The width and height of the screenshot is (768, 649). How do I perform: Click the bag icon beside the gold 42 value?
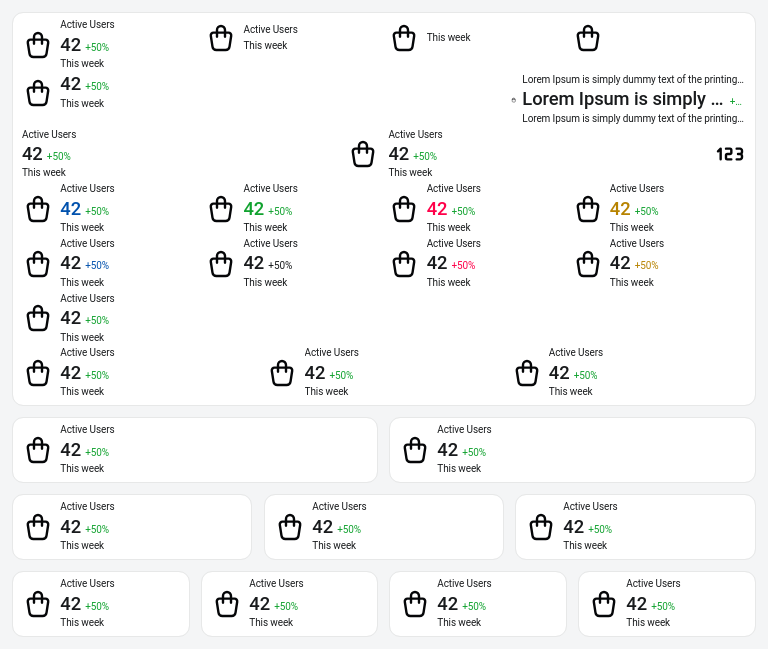588,209
